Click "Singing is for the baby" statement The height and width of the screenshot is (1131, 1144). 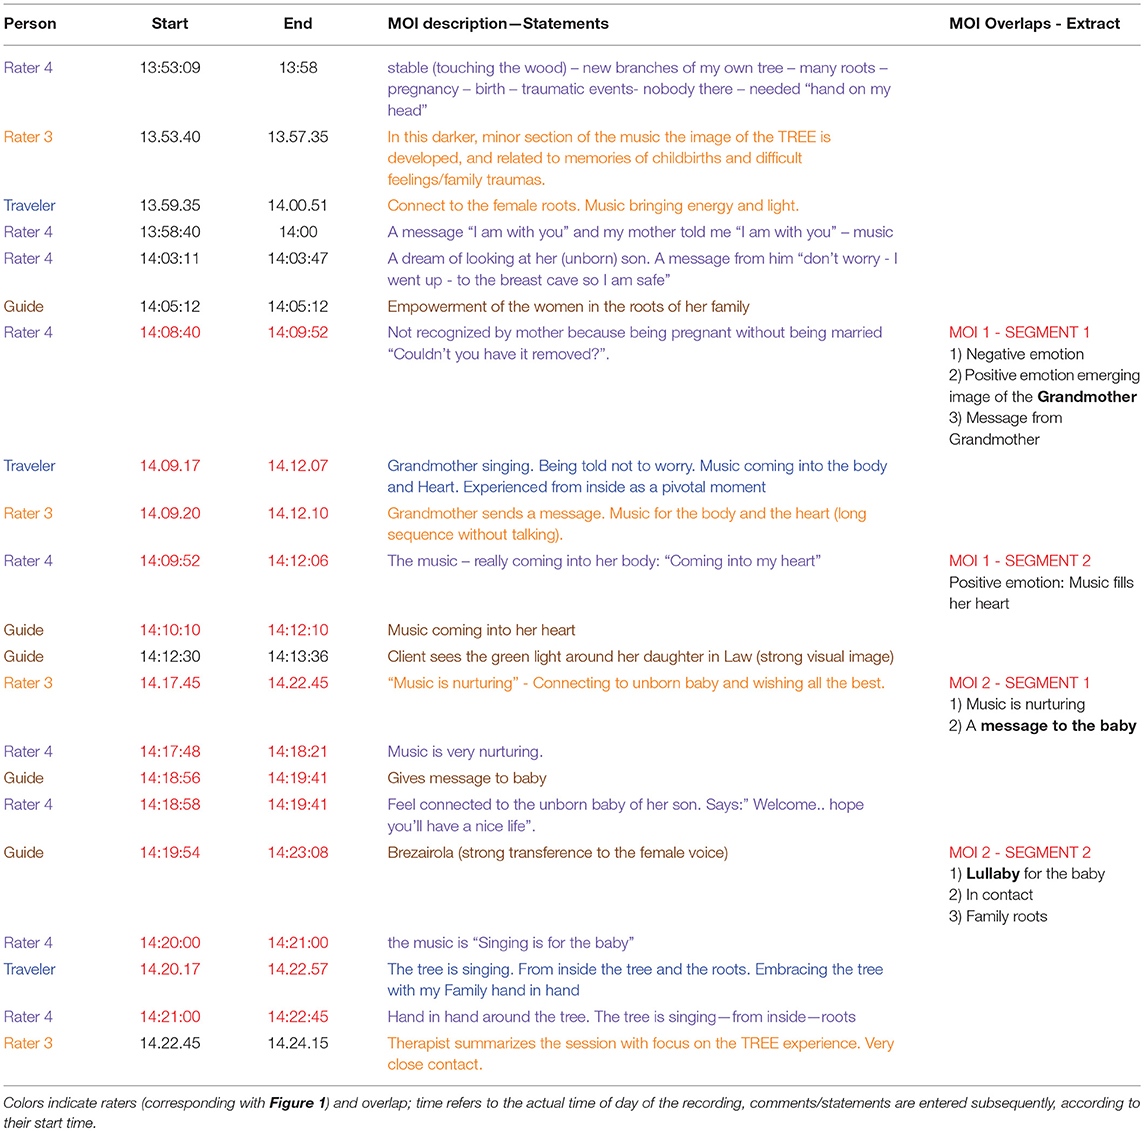coord(511,943)
